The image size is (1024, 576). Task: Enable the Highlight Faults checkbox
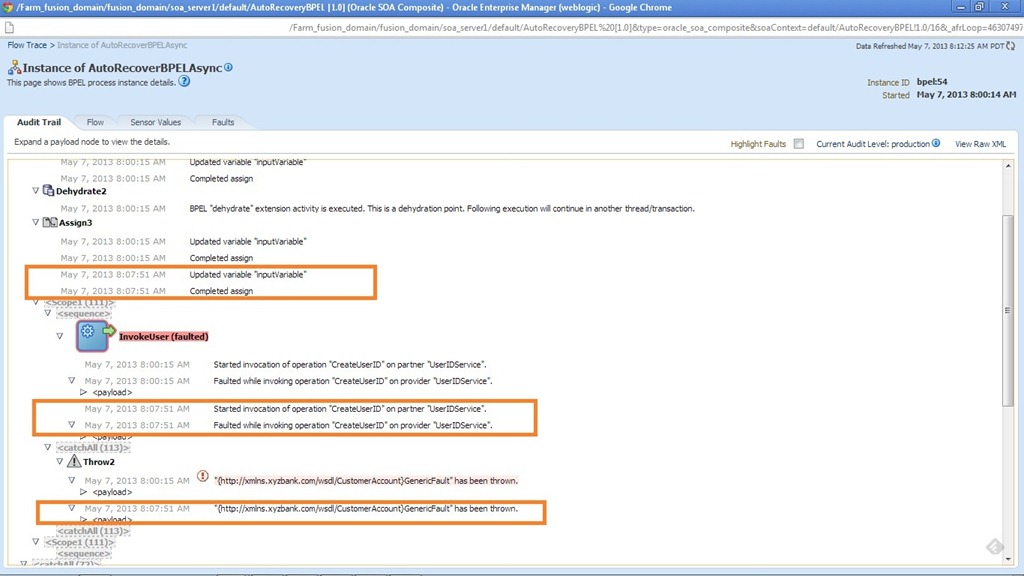pos(798,144)
